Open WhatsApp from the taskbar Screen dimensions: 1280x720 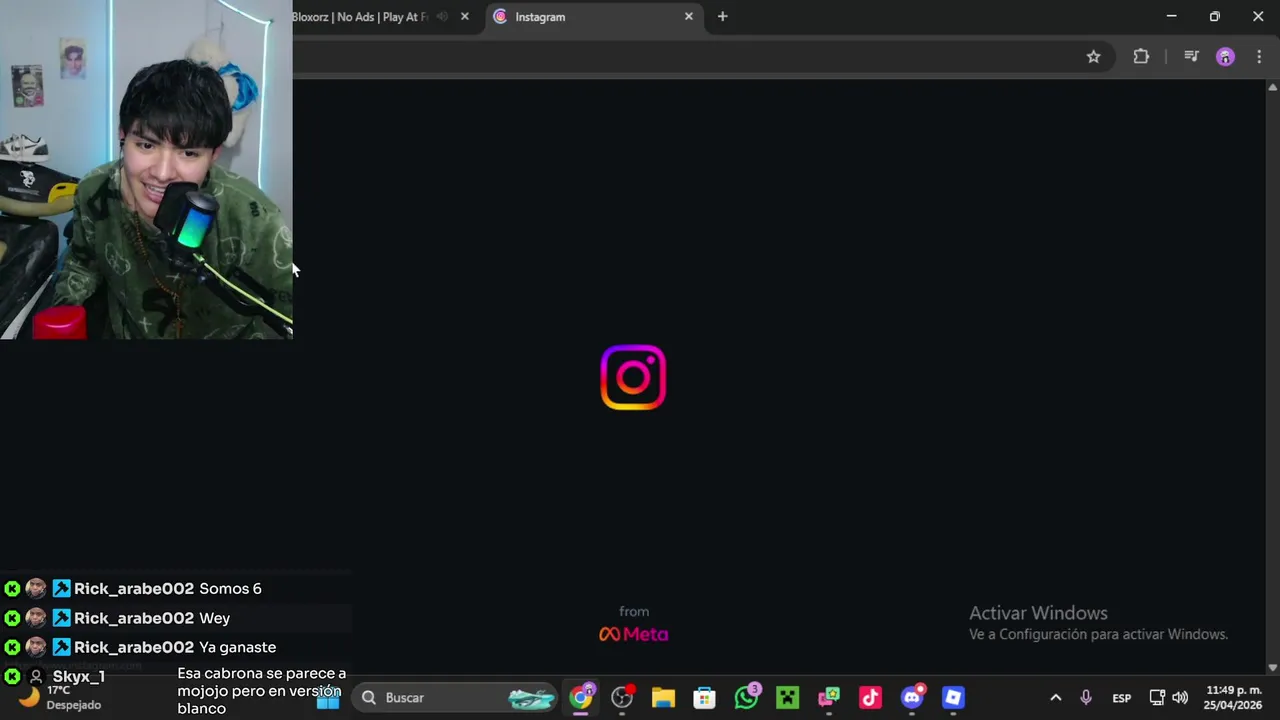coord(746,697)
